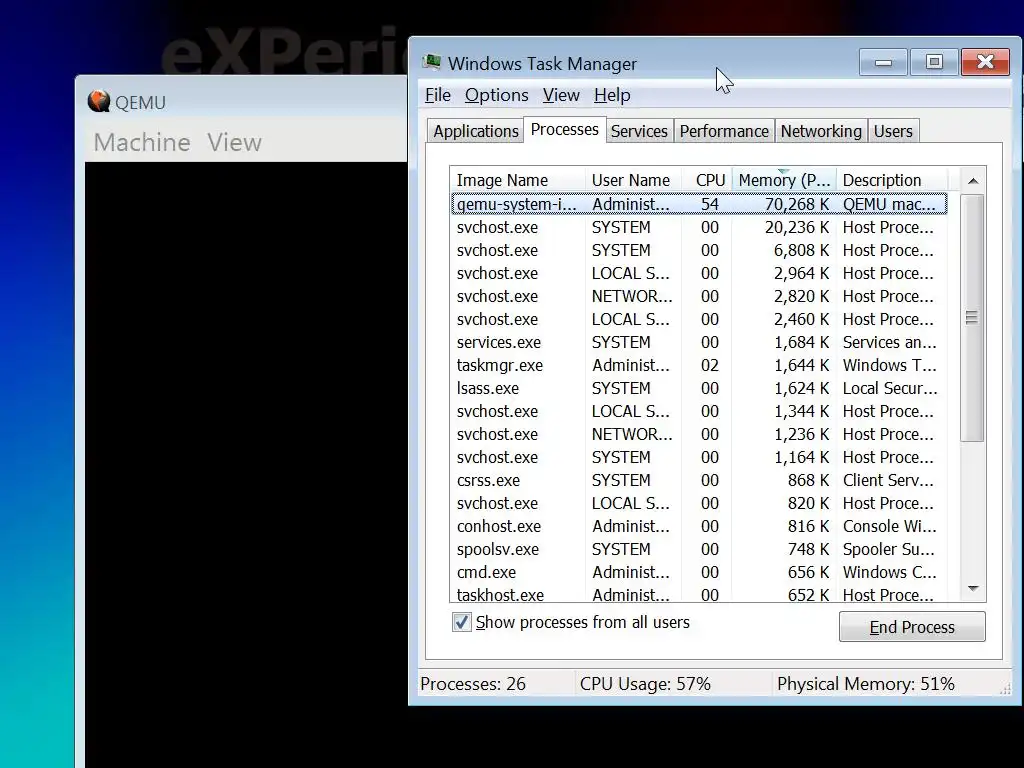Click the QEMU window title text

140,103
